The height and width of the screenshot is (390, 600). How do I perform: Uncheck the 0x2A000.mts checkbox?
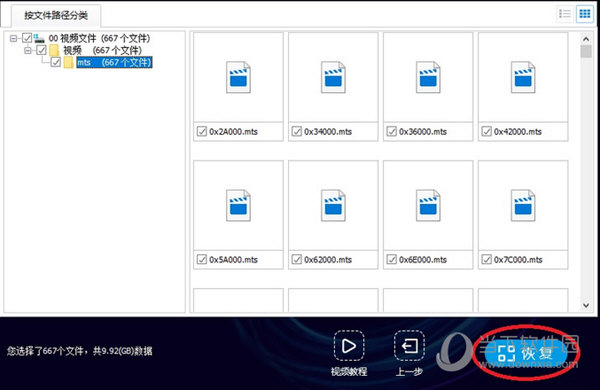click(202, 131)
